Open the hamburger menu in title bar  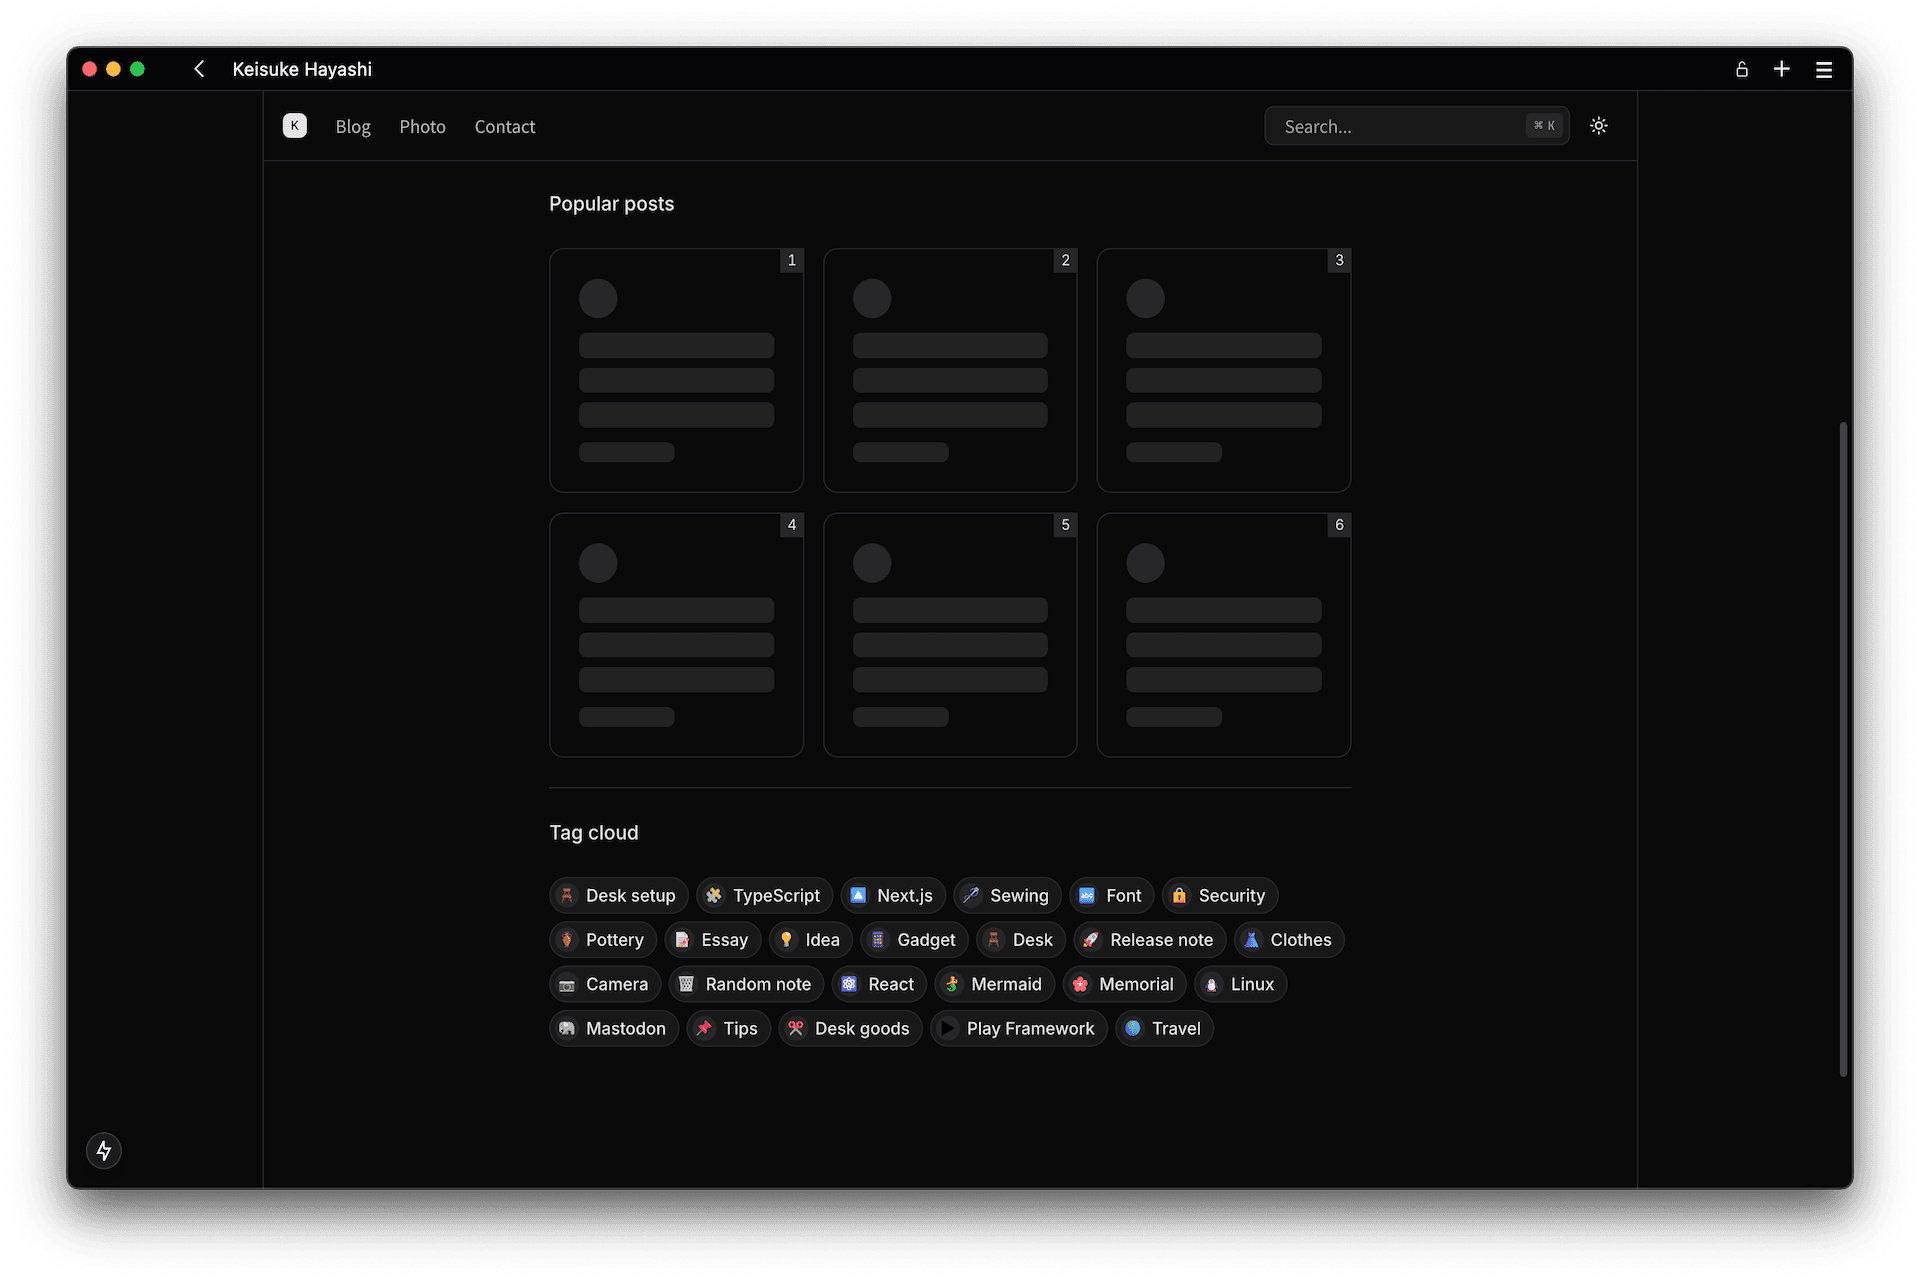pos(1823,69)
